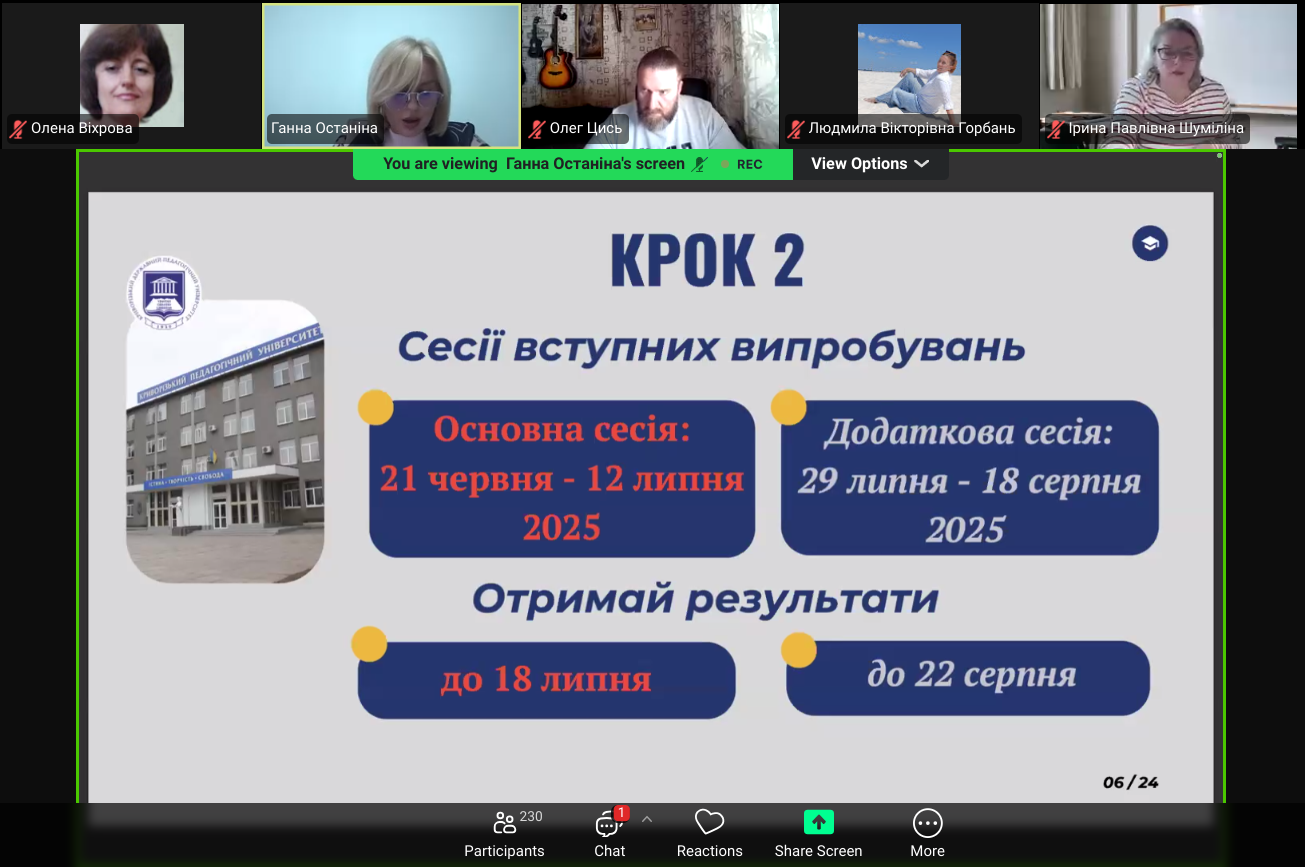Click muted mic icon beside Людмила Вікторівна Горбань
The height and width of the screenshot is (867, 1305).
coord(796,129)
